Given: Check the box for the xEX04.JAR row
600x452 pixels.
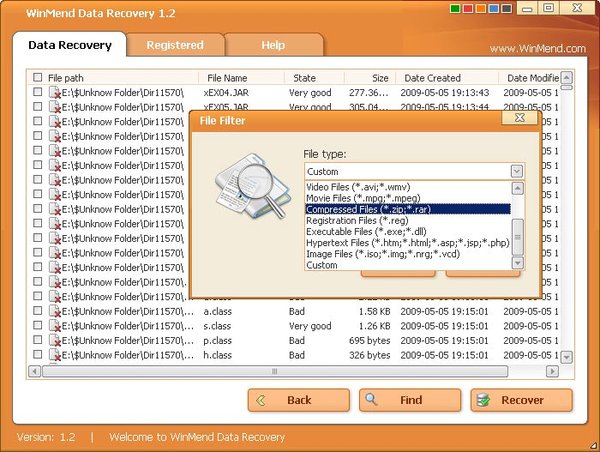Looking at the screenshot, I should click(38, 92).
